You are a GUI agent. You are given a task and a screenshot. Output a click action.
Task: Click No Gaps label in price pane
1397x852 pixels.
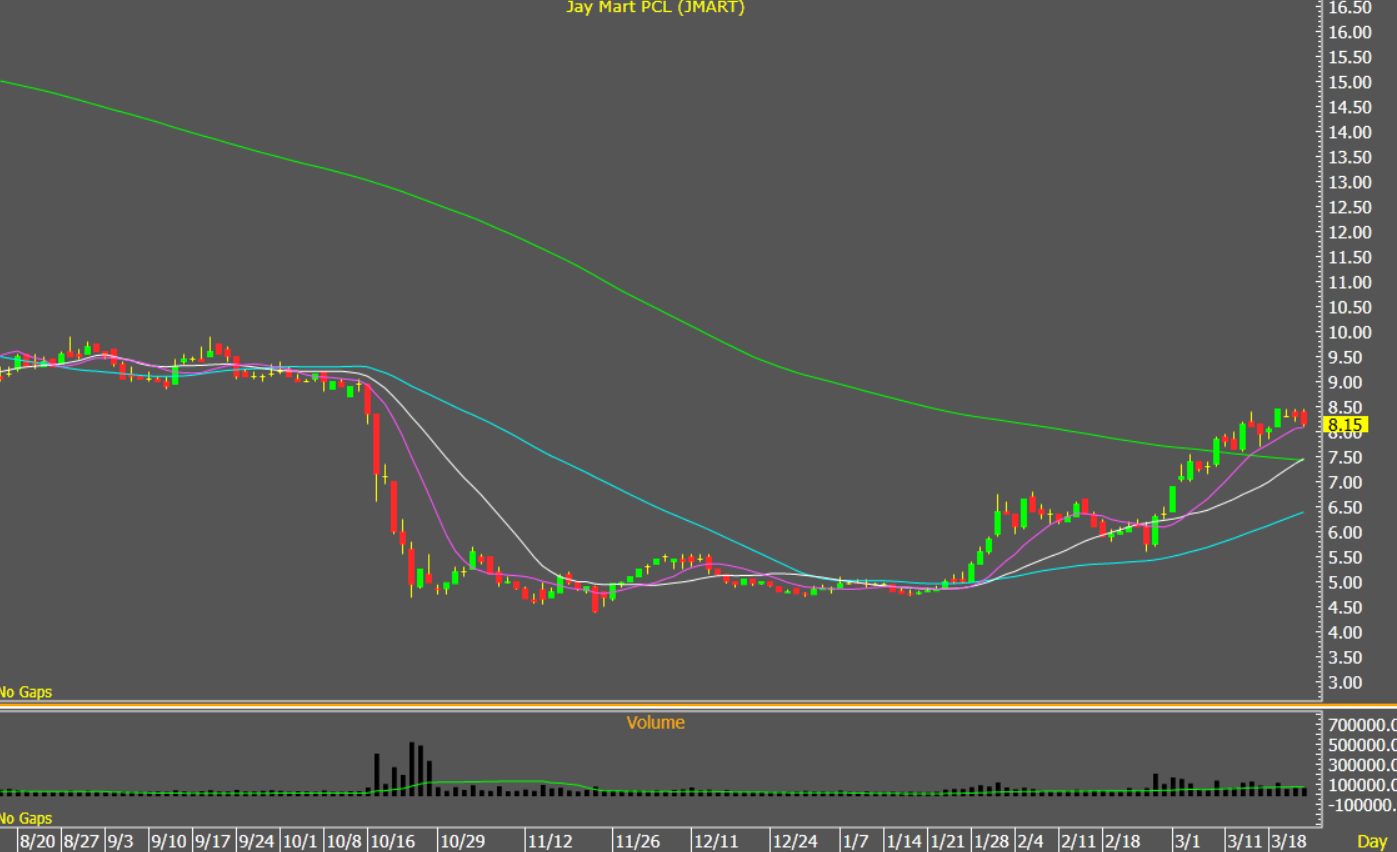click(25, 692)
